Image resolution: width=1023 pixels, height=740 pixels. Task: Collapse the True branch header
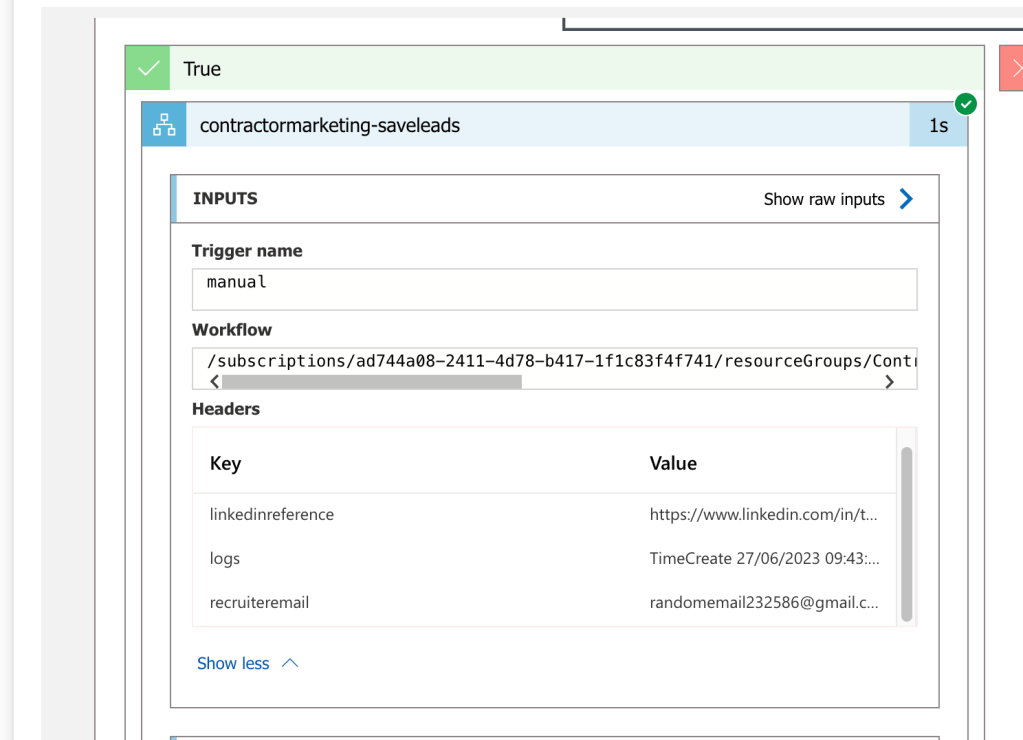coord(555,68)
